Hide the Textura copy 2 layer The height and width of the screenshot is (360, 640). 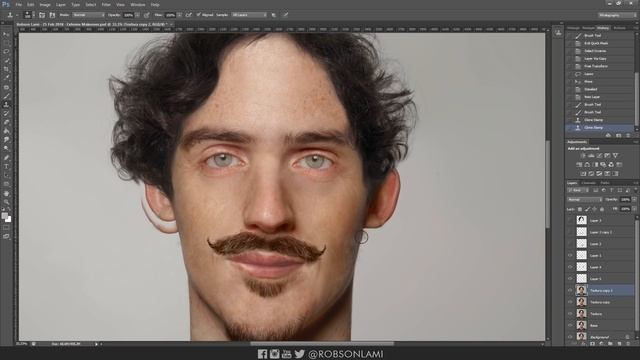[570, 290]
